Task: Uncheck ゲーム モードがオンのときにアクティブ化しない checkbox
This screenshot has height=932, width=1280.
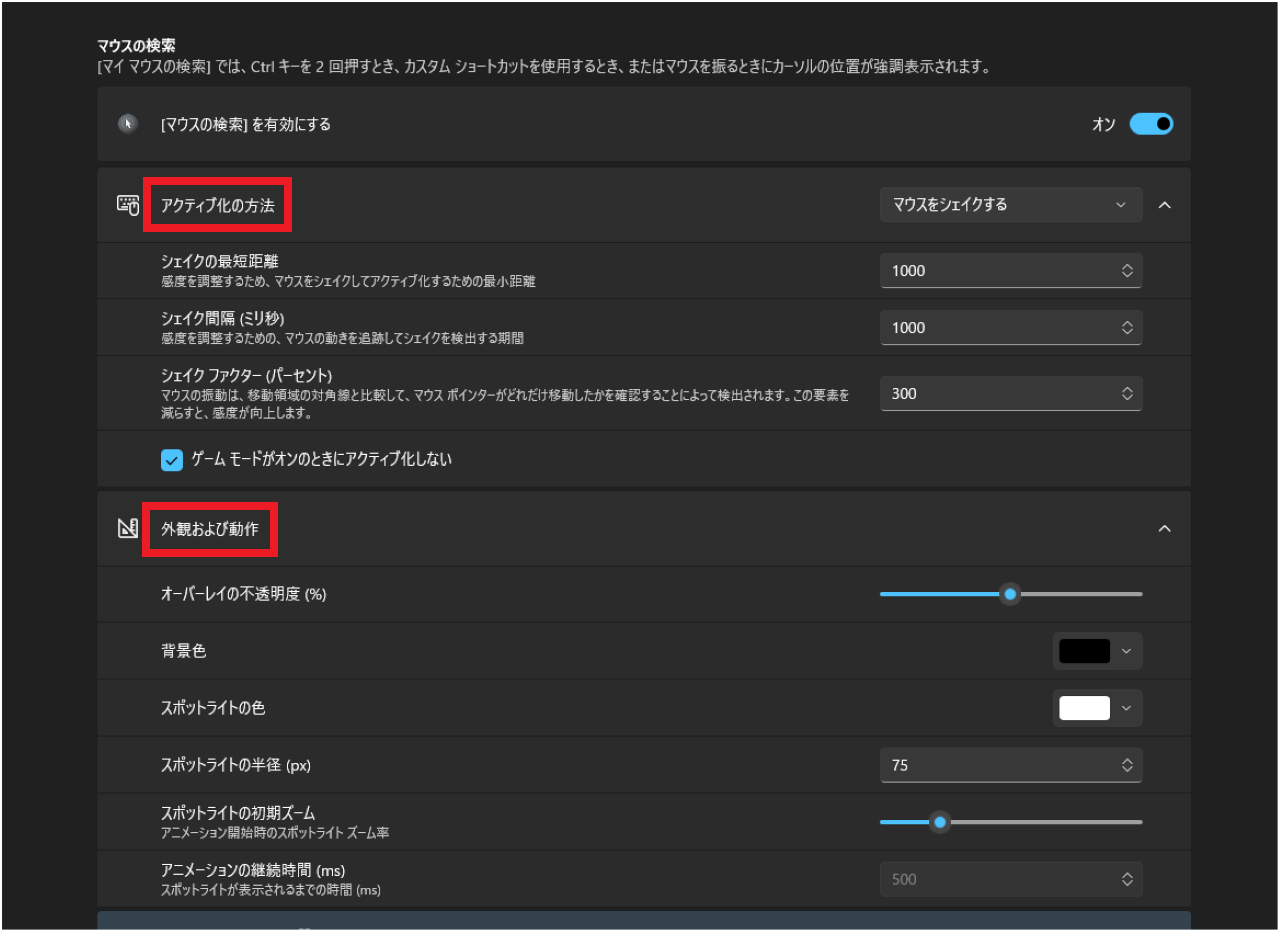Action: click(172, 459)
